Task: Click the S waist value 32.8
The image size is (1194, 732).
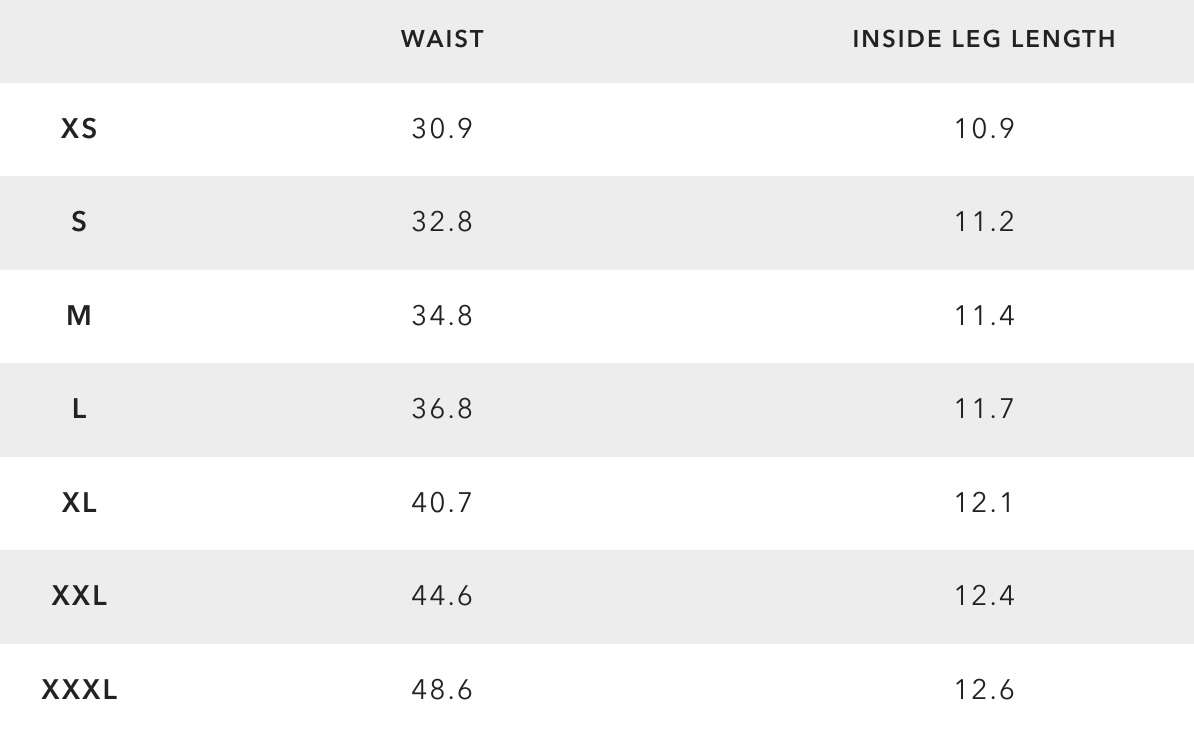Action: pos(442,222)
